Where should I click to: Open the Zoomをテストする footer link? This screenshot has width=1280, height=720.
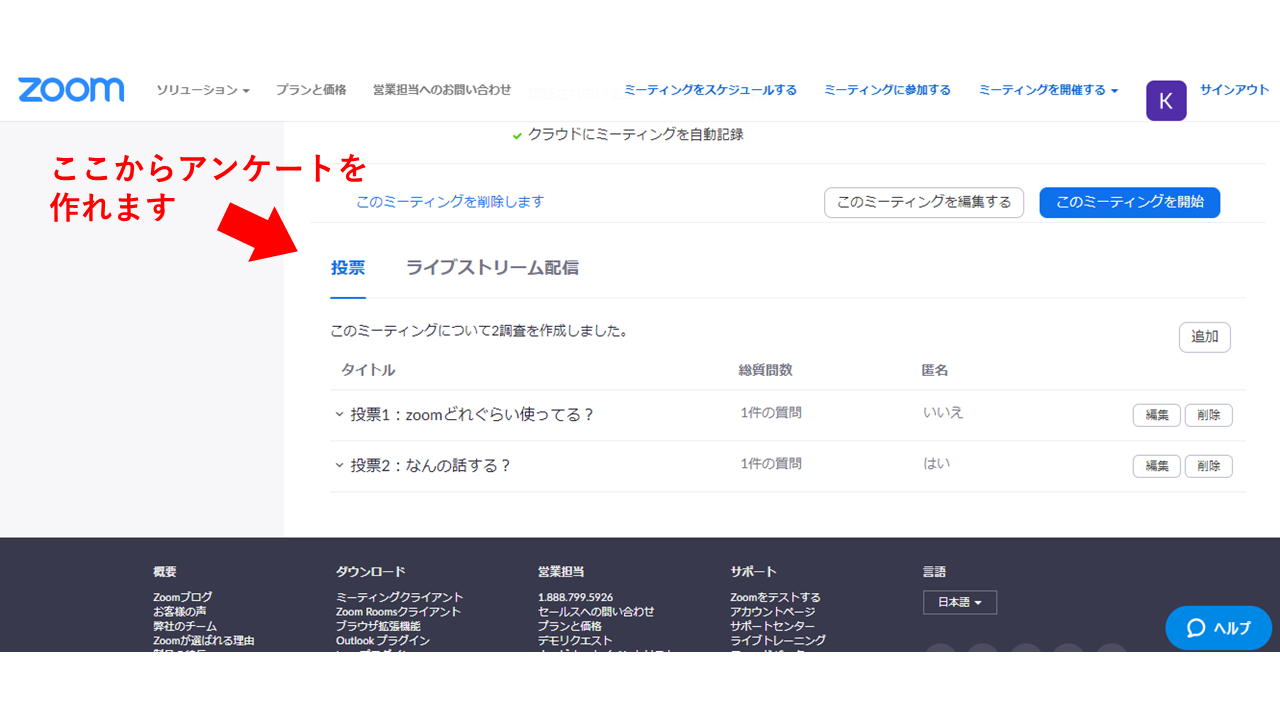(775, 597)
